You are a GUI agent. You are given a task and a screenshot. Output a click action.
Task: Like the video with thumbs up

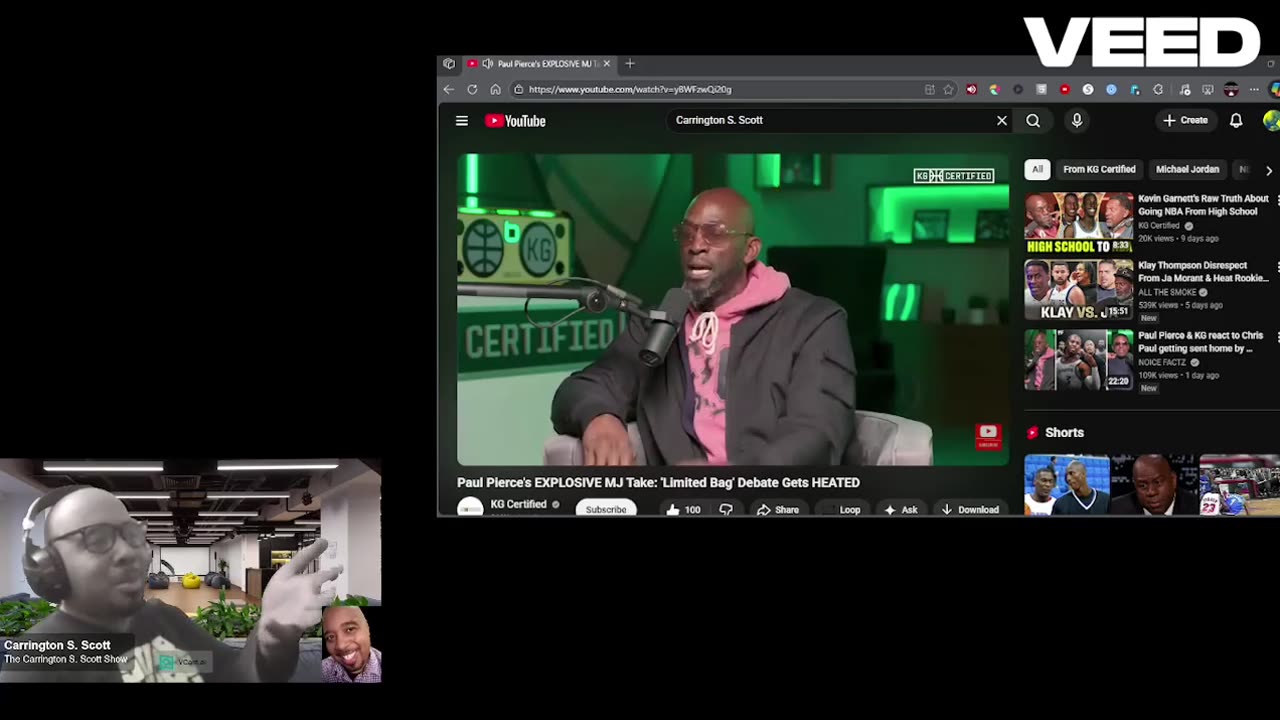point(683,510)
